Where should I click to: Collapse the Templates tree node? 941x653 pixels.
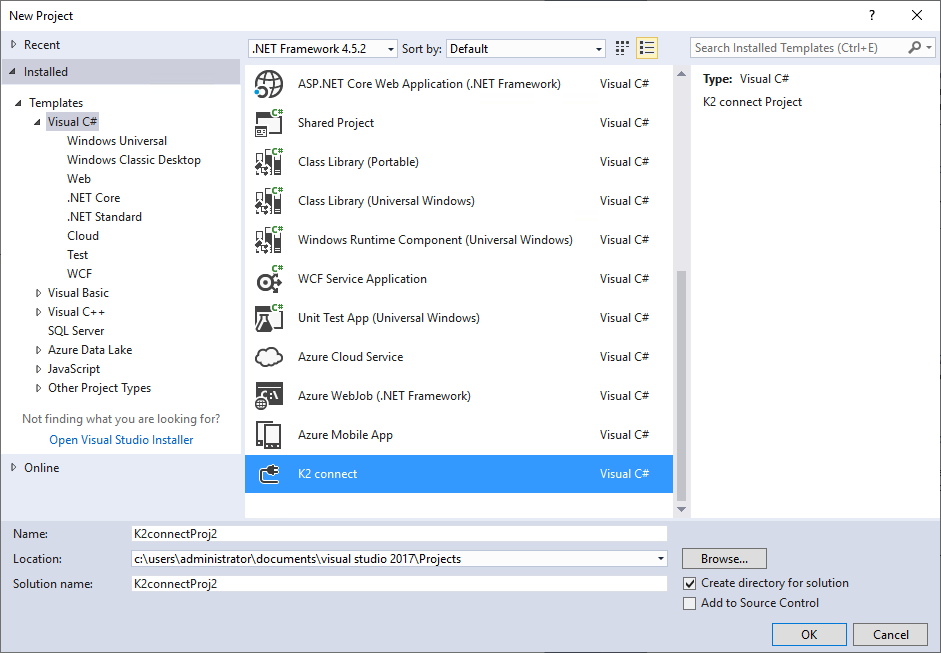coord(19,103)
